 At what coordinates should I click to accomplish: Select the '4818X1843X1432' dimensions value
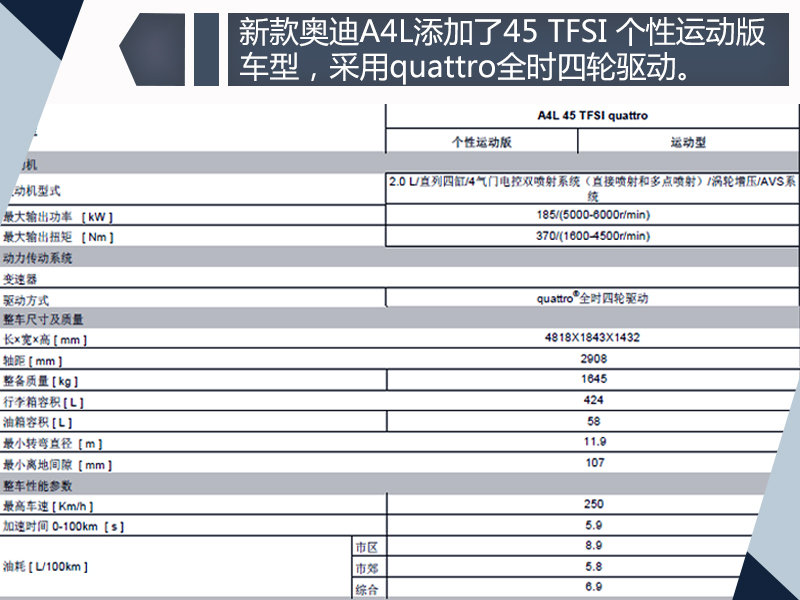[592, 337]
